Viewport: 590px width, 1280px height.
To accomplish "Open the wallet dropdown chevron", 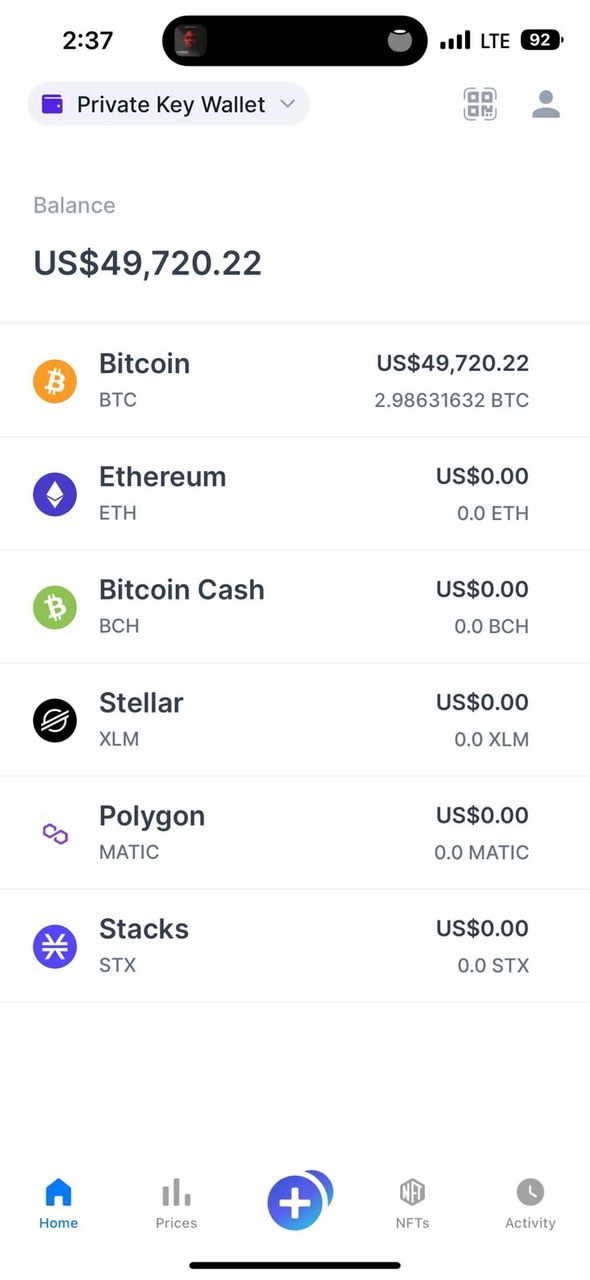I will coord(287,104).
